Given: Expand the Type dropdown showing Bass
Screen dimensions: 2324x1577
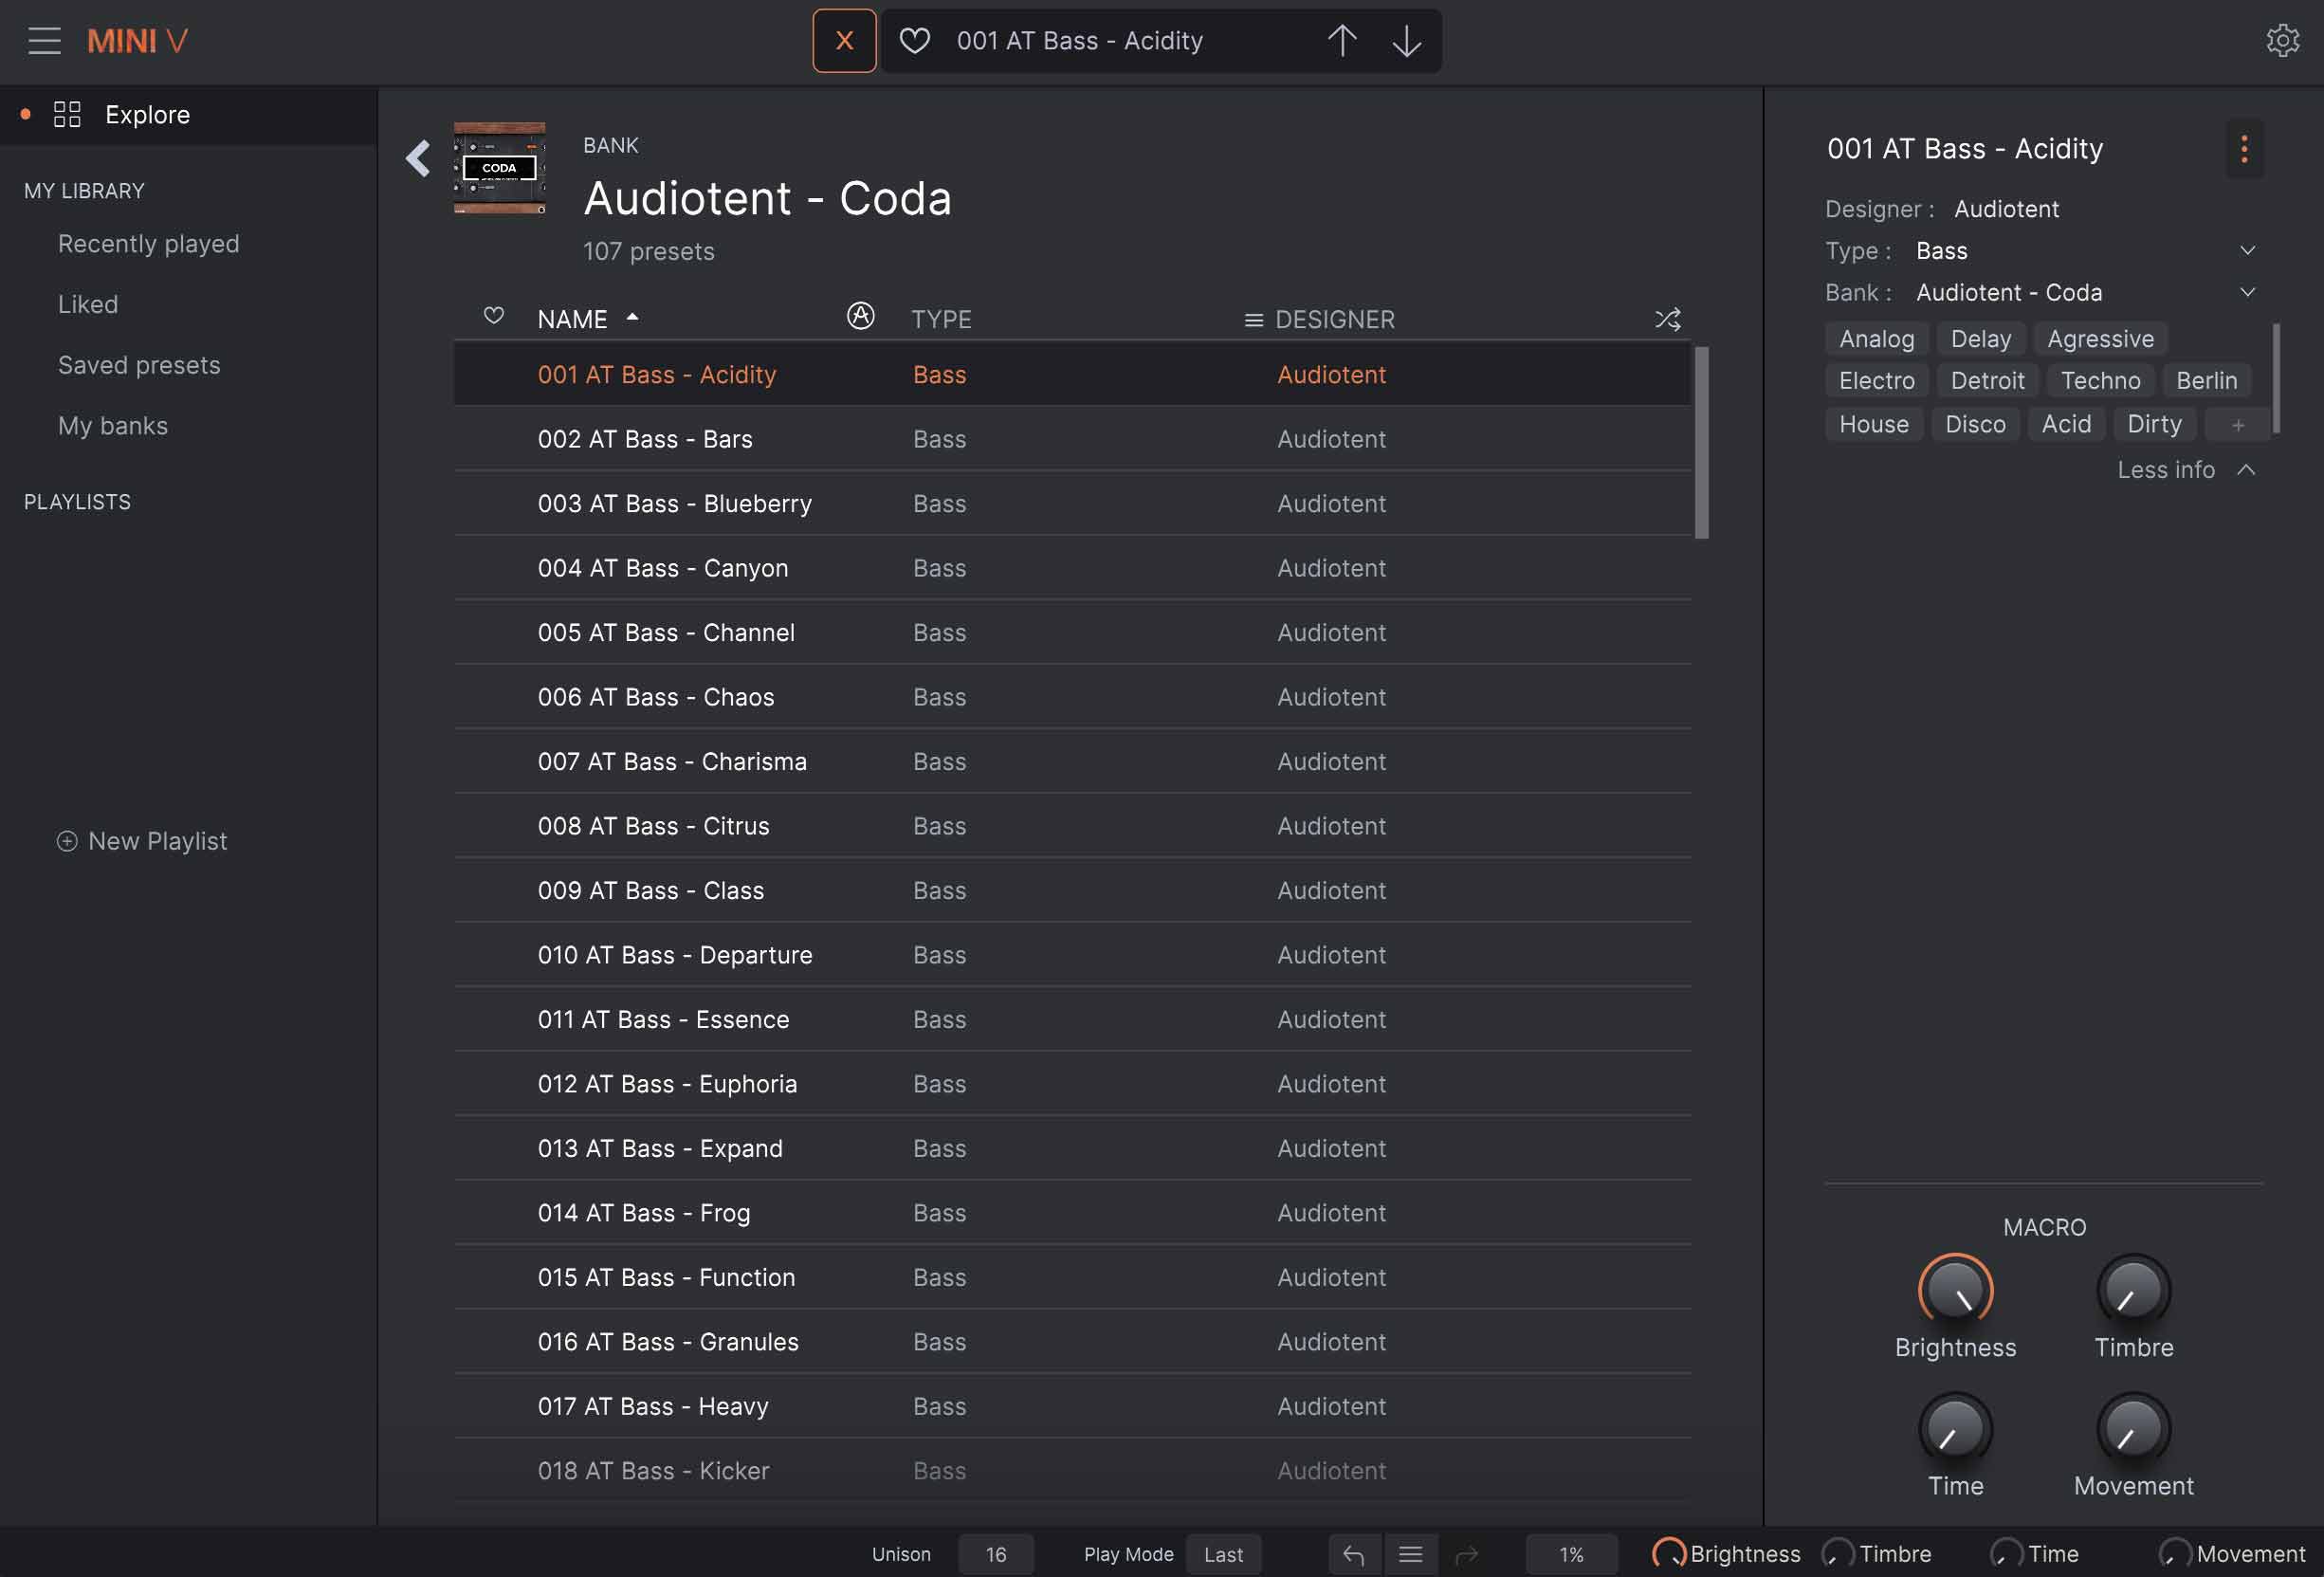Looking at the screenshot, I should coord(2246,251).
